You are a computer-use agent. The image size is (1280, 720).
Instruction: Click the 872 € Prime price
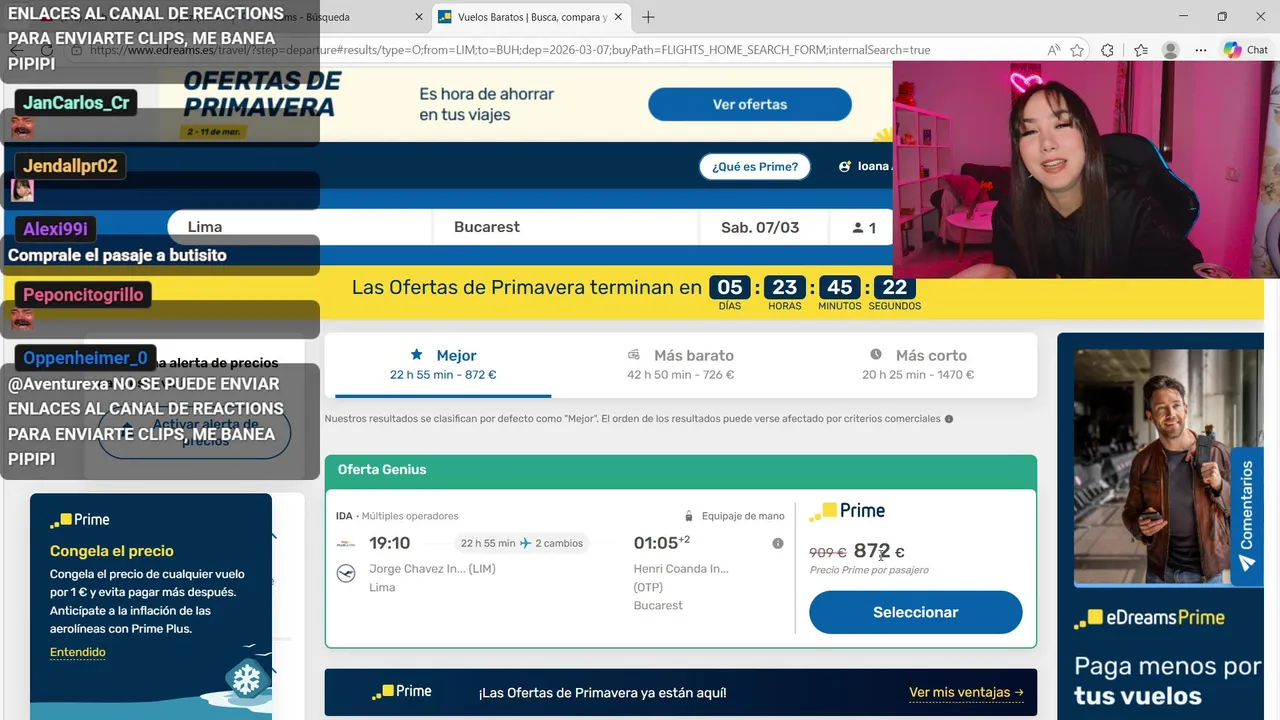pos(879,551)
